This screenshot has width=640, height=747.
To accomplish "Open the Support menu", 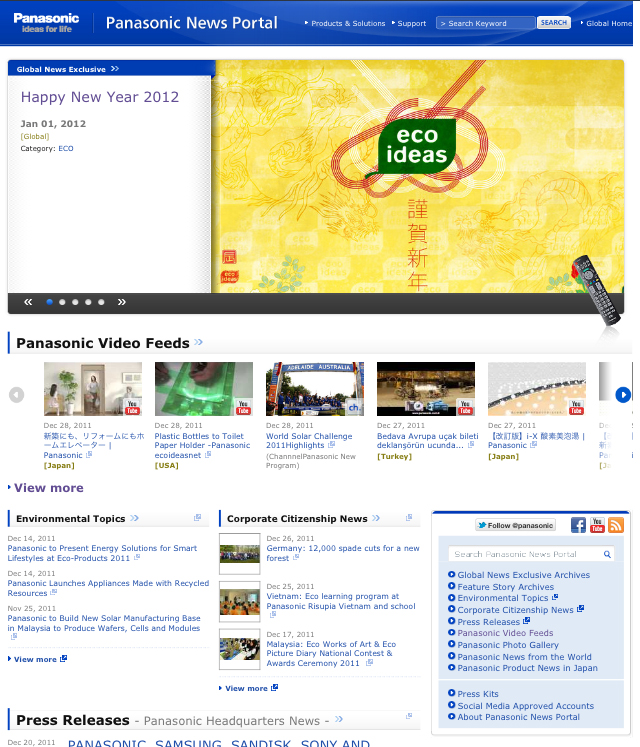I will point(411,23).
